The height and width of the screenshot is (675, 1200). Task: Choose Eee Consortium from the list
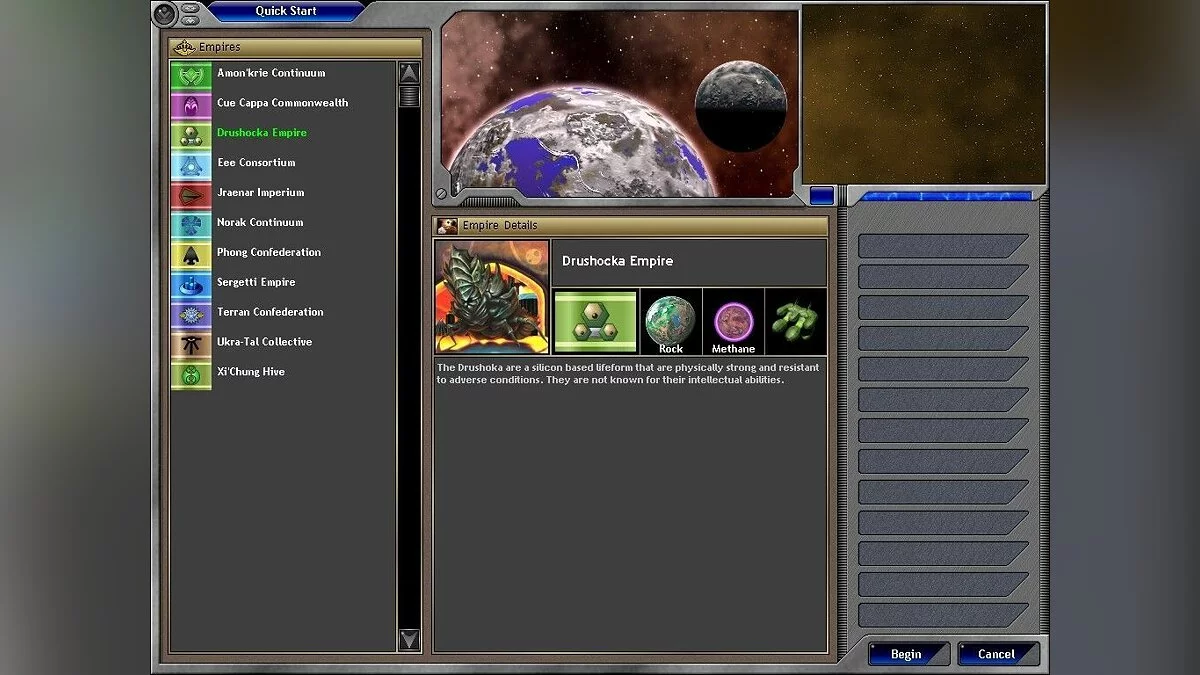click(256, 163)
